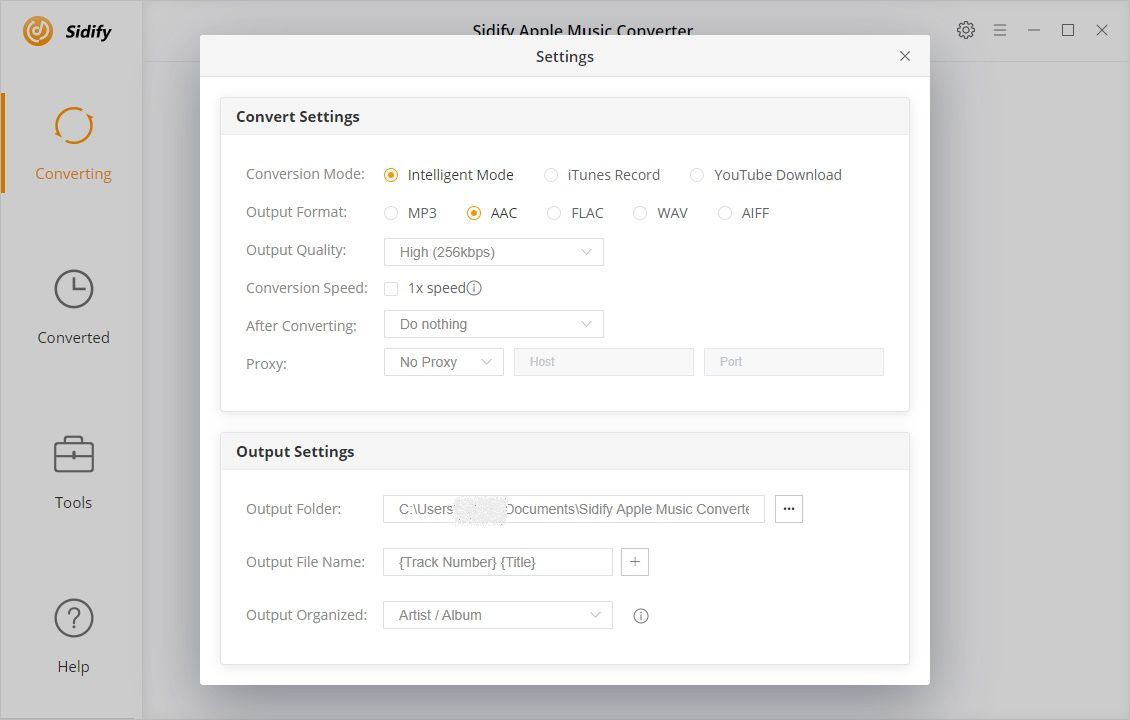Choose FLAC output format
Viewport: 1130px width, 720px height.
tap(553, 213)
